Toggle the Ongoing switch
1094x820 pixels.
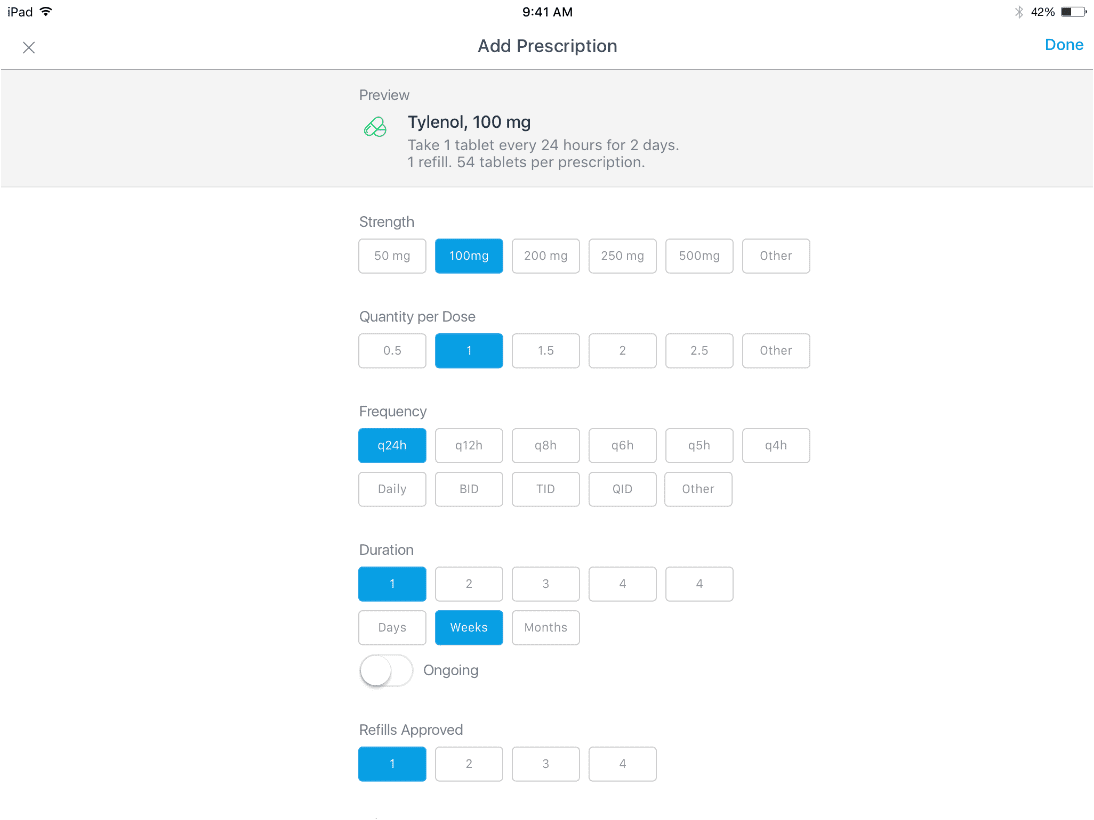[x=386, y=671]
